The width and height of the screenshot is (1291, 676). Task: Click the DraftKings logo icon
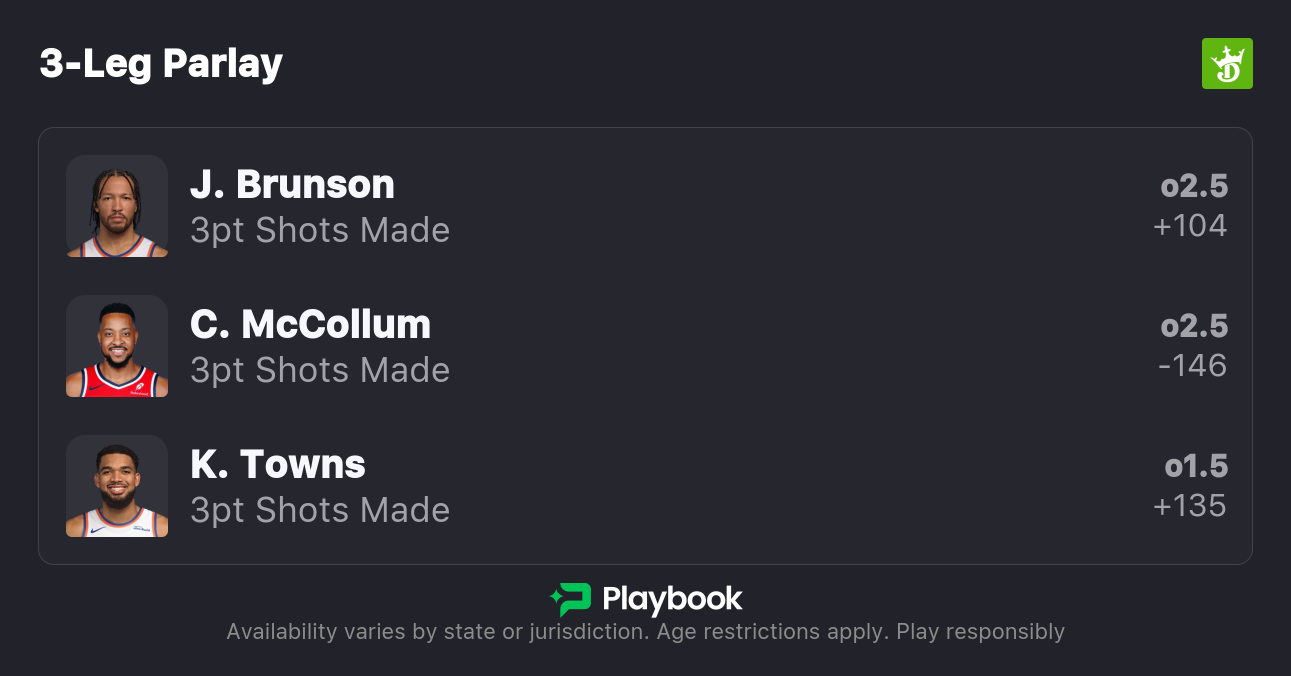pos(1226,64)
